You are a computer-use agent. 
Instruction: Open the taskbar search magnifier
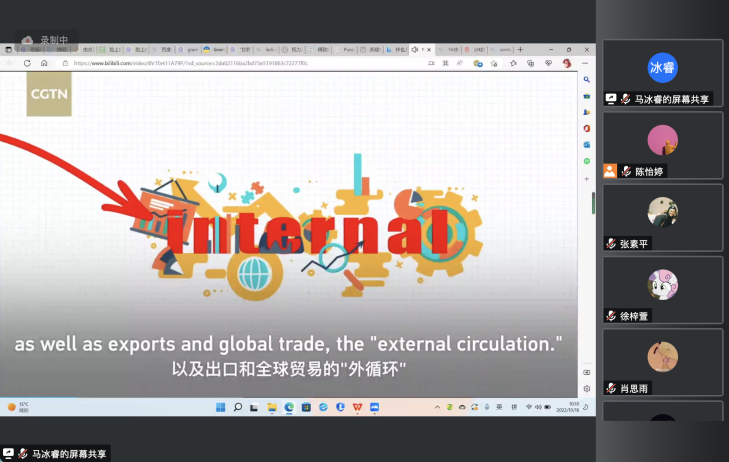(238, 408)
